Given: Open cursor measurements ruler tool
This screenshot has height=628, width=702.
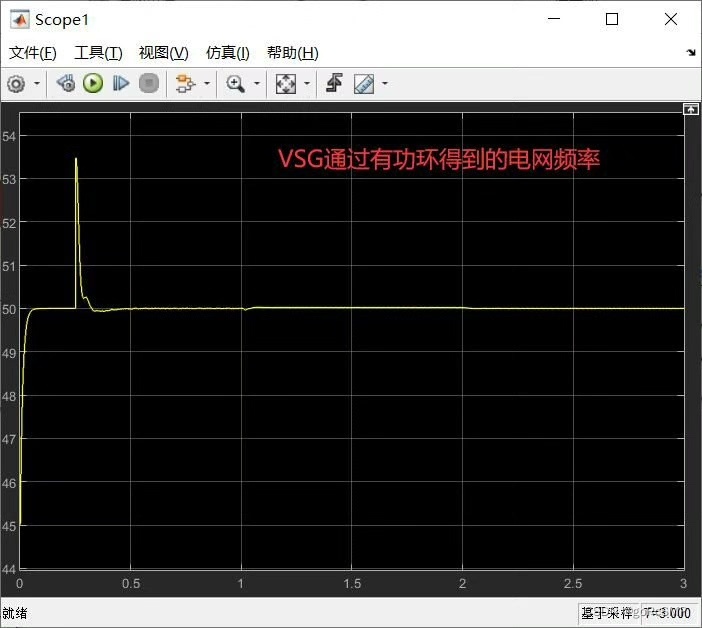Looking at the screenshot, I should click(364, 84).
